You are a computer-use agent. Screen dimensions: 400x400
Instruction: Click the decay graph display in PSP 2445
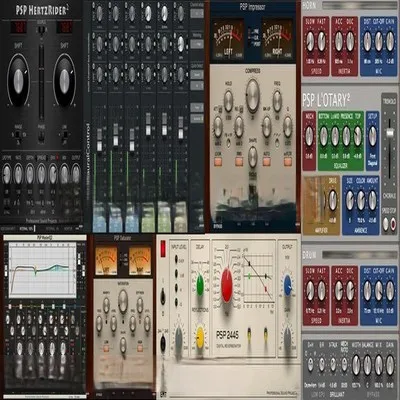(259, 280)
